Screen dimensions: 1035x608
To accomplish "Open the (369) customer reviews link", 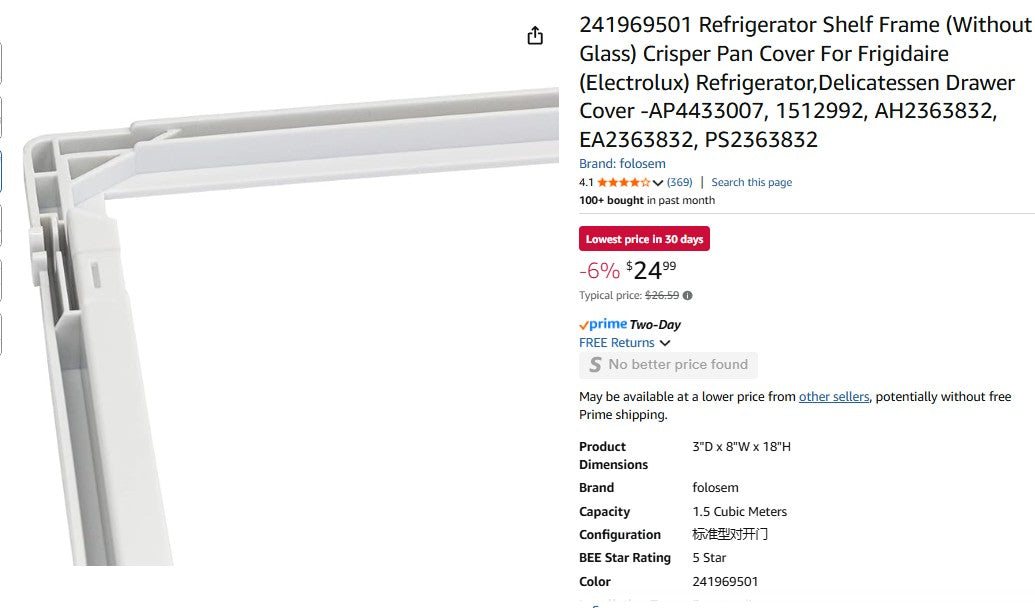I will tap(680, 183).
